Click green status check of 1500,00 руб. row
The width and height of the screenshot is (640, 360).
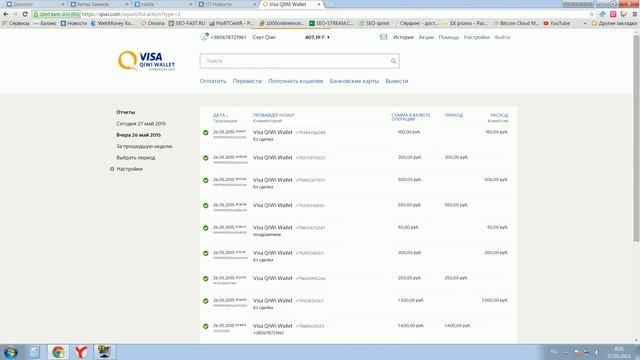206,301
